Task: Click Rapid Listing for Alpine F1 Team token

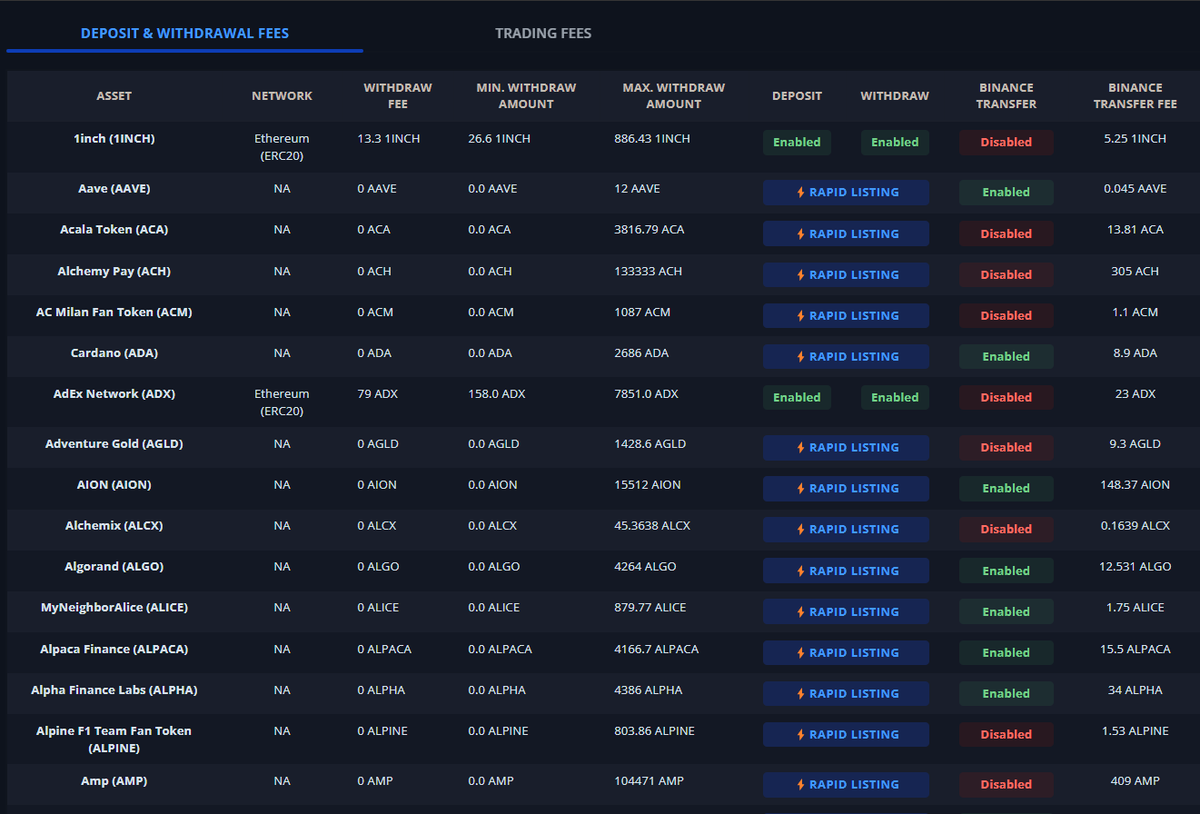Action: (x=846, y=735)
